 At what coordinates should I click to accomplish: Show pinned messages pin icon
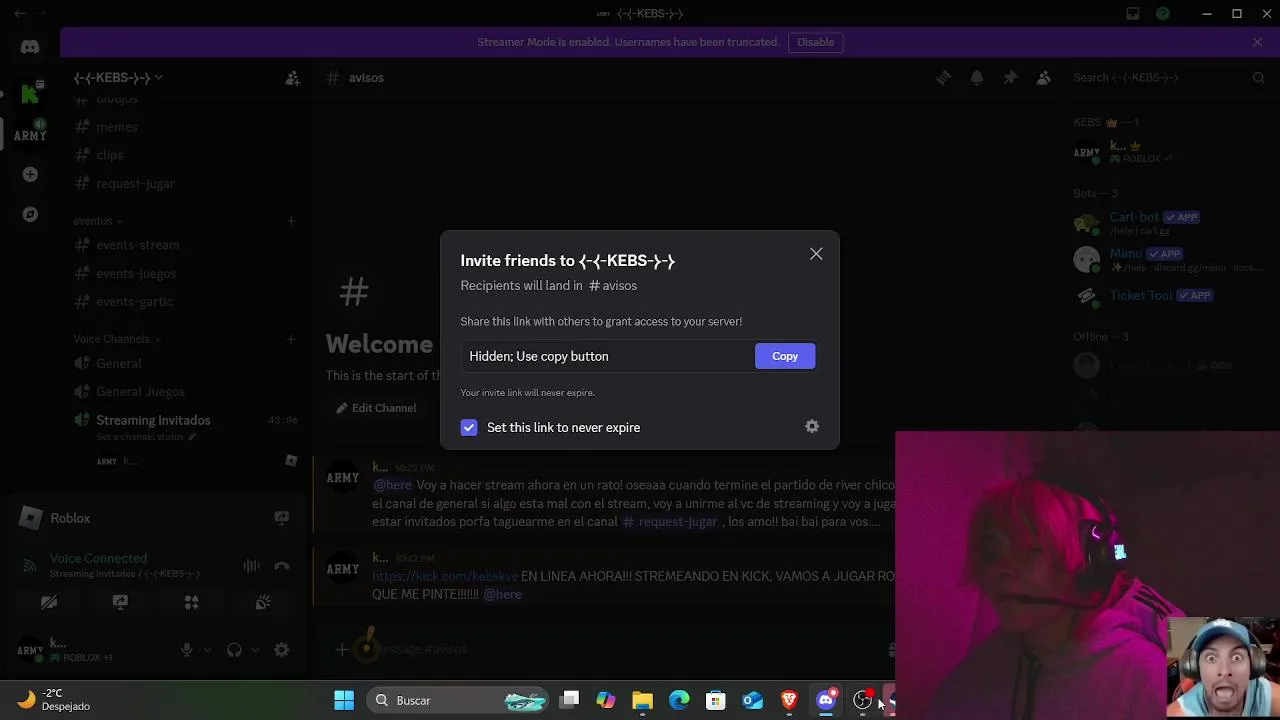click(x=1010, y=77)
